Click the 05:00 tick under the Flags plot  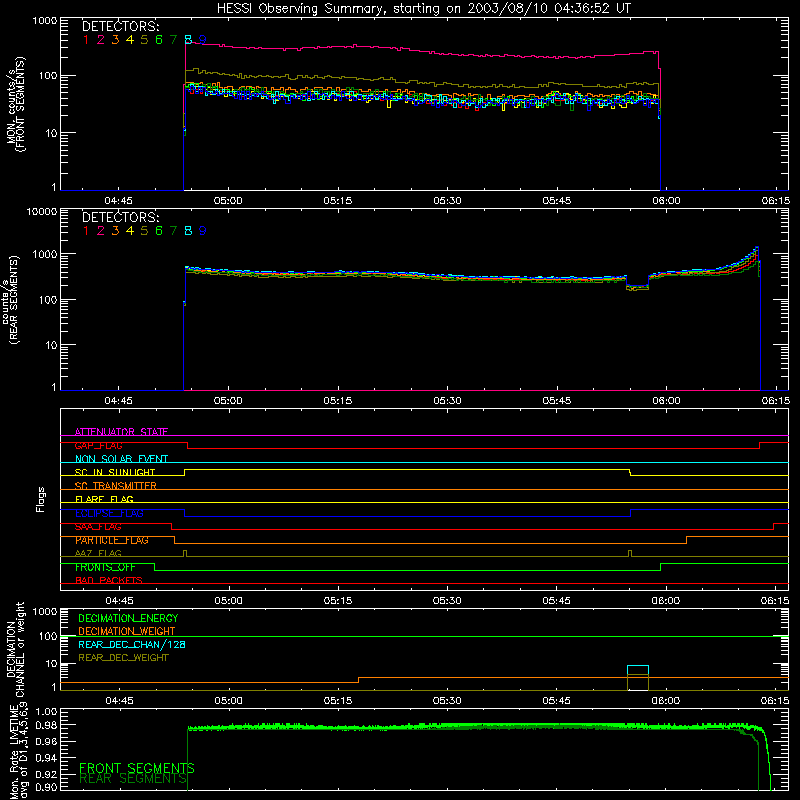[228, 601]
